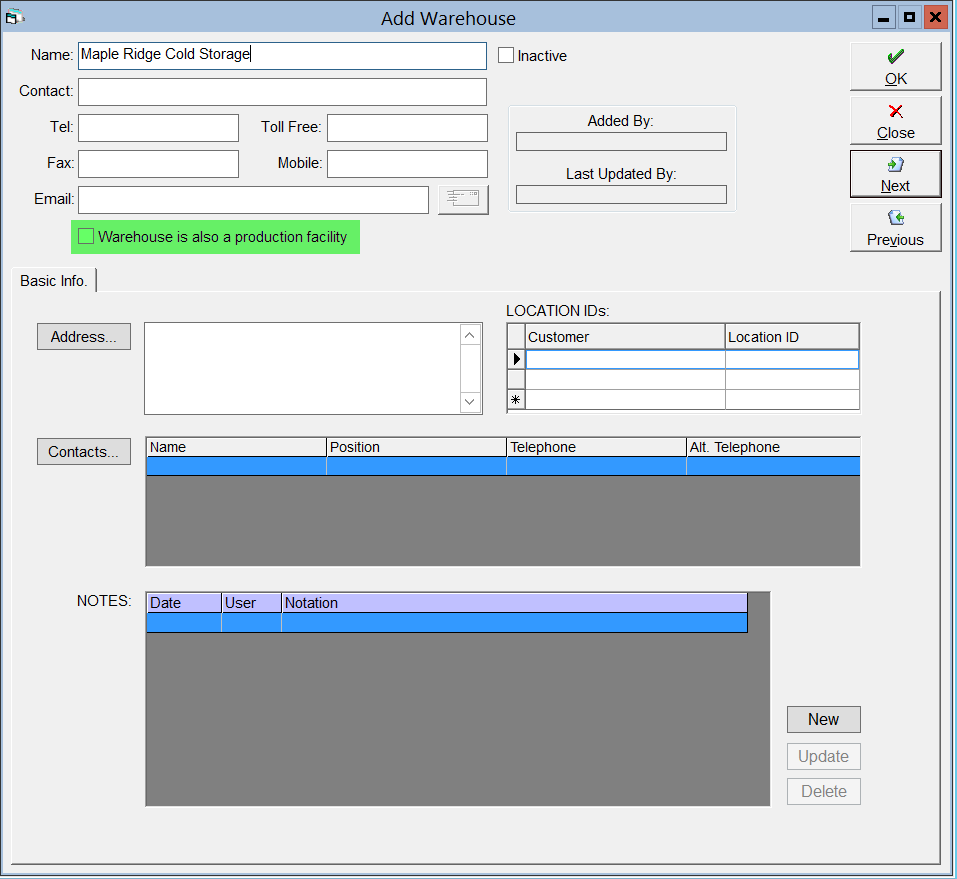Viewport: 957px width, 879px height.
Task: Click the Notation column header in notes grid
Action: 515,603
